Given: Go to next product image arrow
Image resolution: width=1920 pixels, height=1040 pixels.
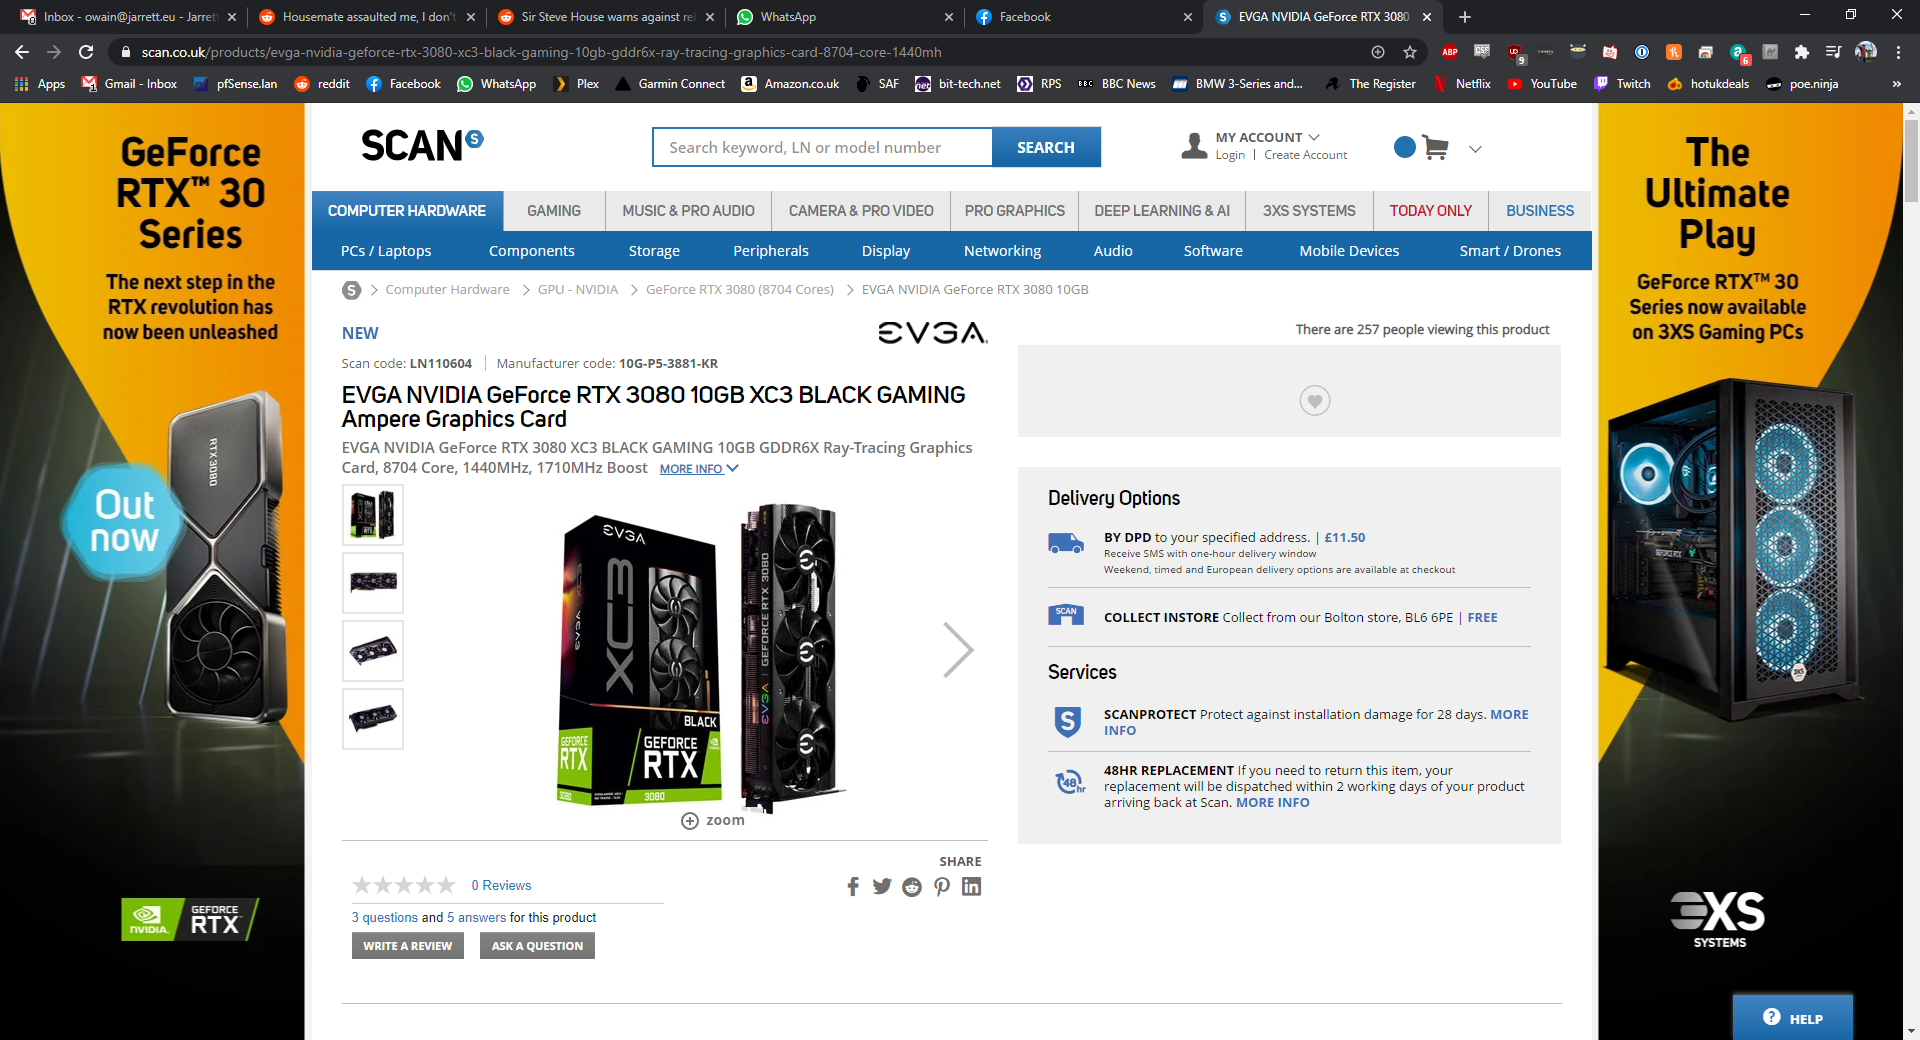Looking at the screenshot, I should 958,650.
